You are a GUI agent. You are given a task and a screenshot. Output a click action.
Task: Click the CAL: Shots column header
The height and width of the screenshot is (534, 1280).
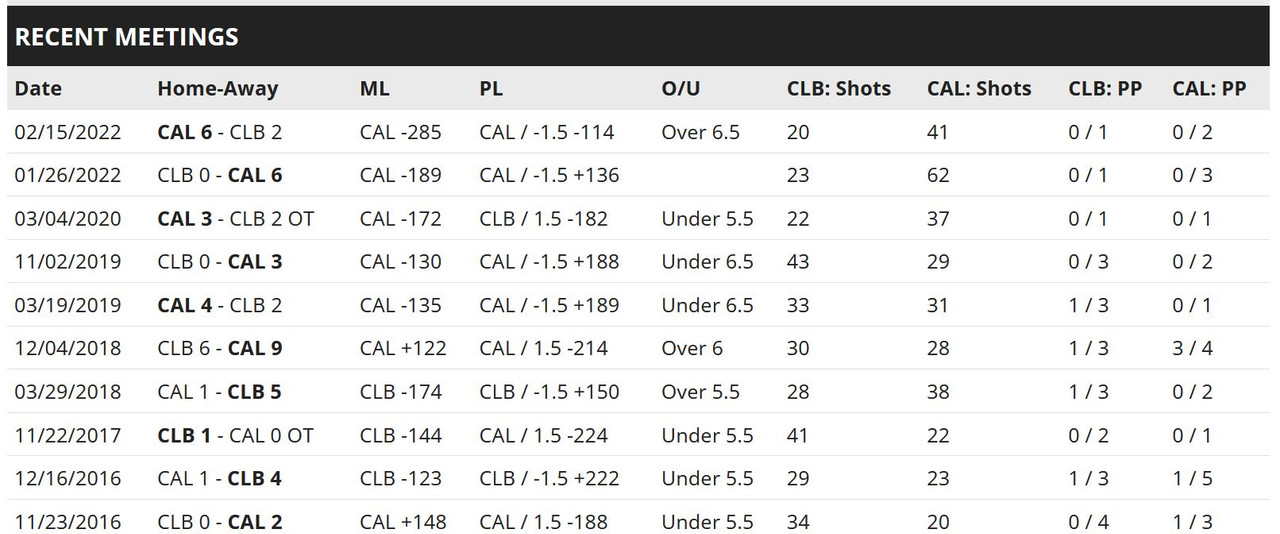click(978, 89)
